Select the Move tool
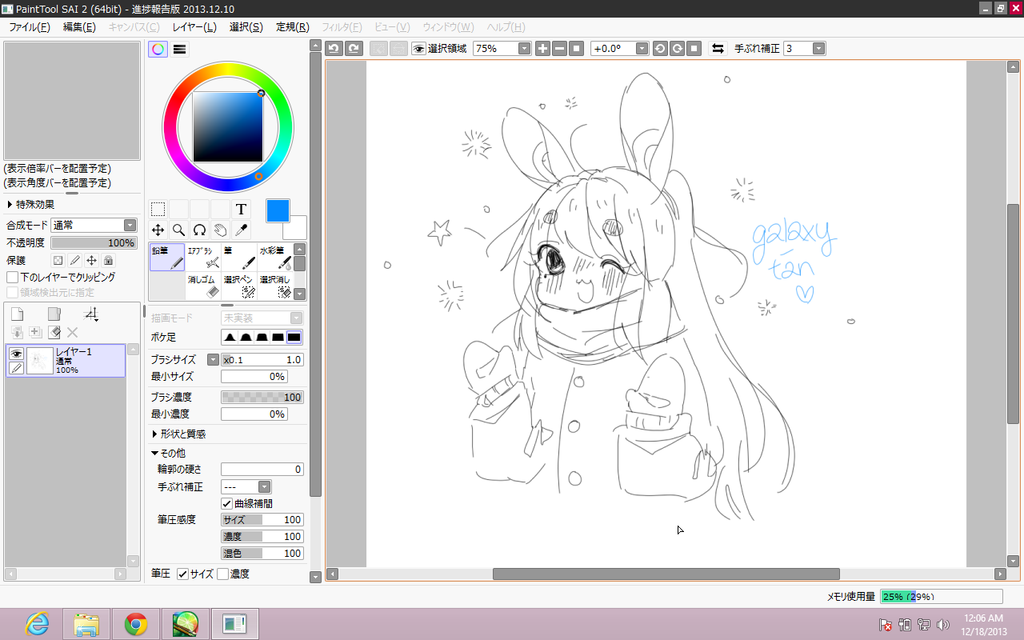The height and width of the screenshot is (640, 1024). pyautogui.click(x=158, y=230)
